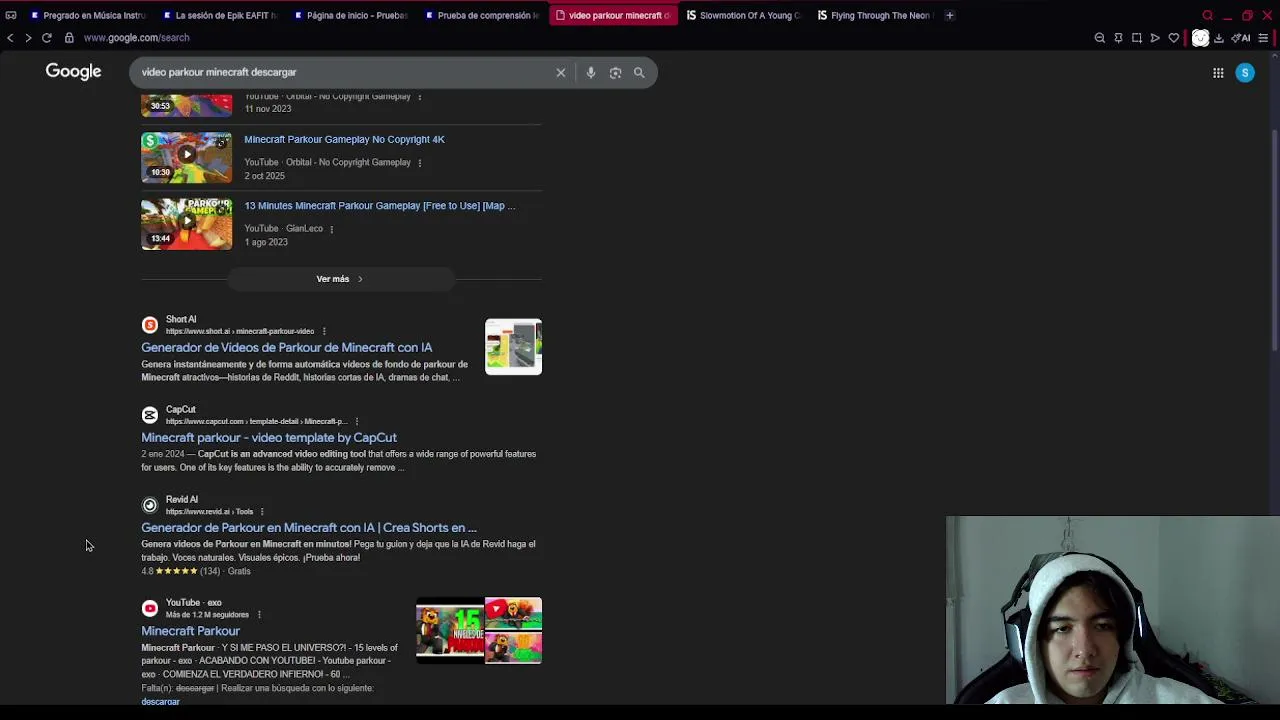Switch to the Página de inicio - Pruebas tab
This screenshot has width=1280, height=720.
tap(350, 15)
